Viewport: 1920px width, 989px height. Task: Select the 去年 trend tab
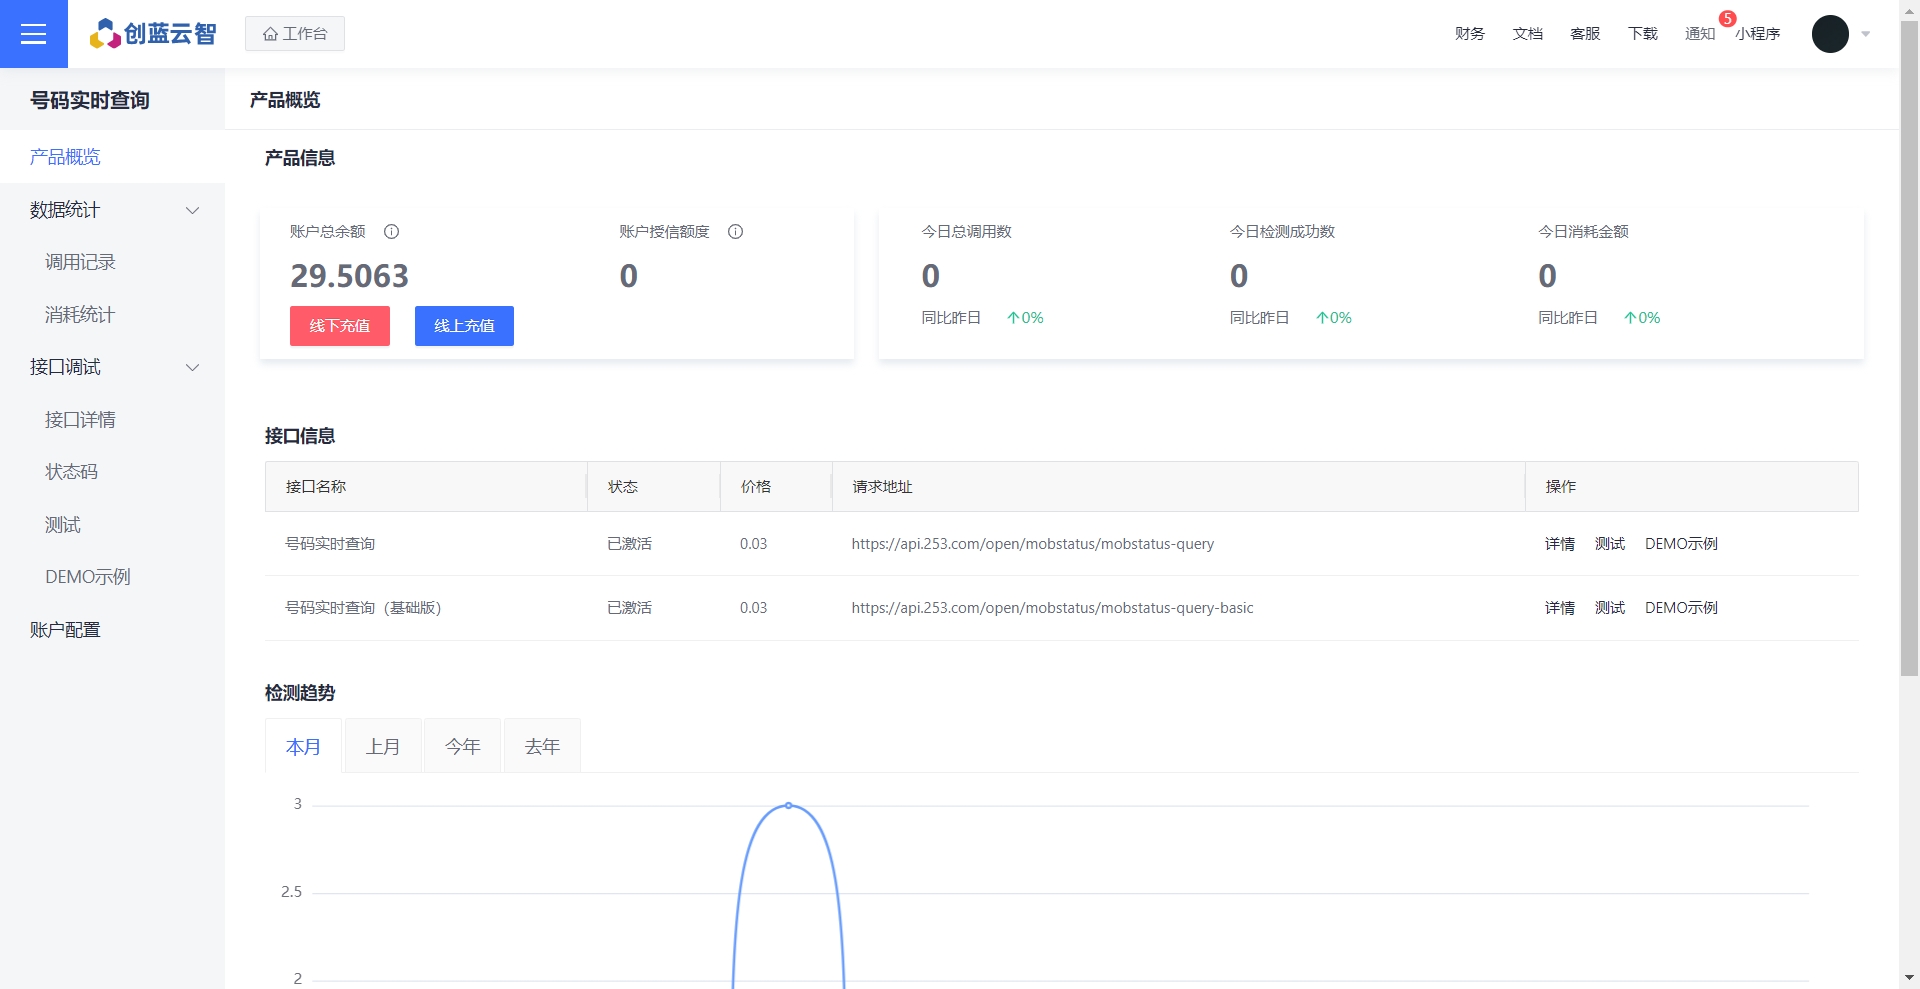point(542,747)
